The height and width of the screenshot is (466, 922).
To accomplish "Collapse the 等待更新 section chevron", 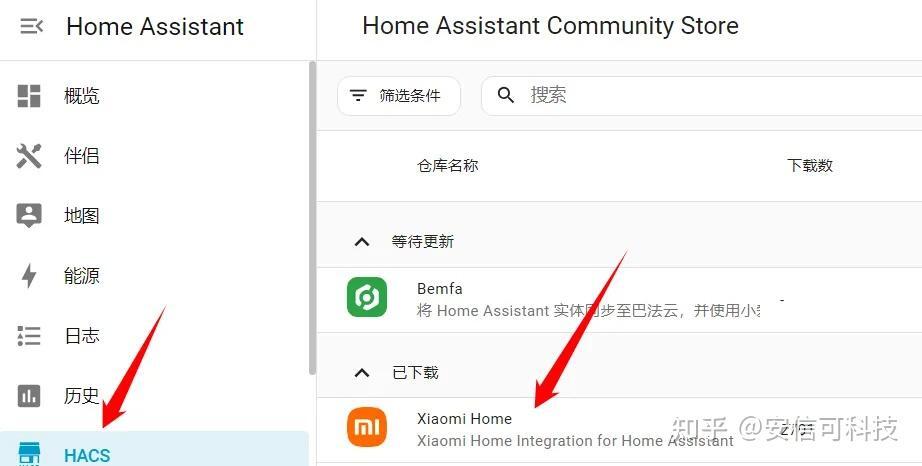I will coord(362,242).
